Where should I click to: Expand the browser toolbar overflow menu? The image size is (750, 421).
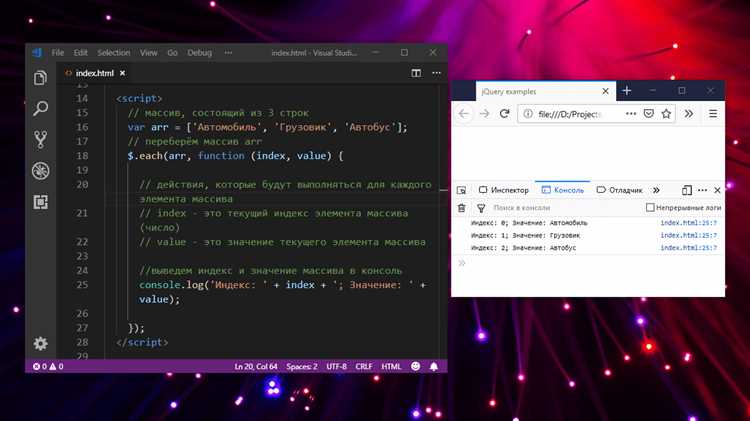point(688,114)
